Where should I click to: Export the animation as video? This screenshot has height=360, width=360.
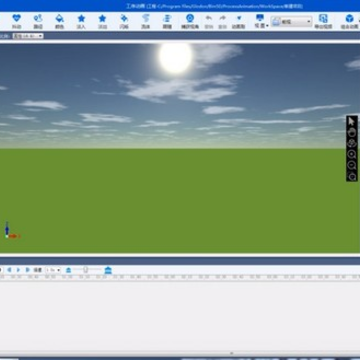point(323,21)
